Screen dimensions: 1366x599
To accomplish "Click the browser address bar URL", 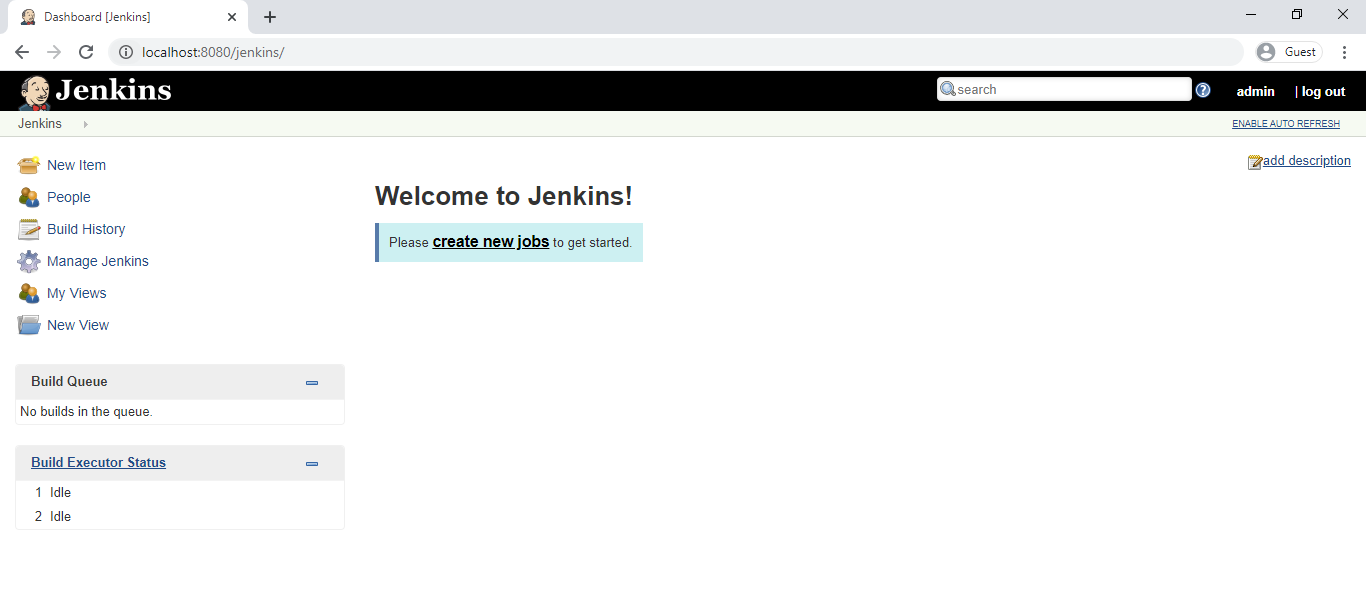I will 213,52.
